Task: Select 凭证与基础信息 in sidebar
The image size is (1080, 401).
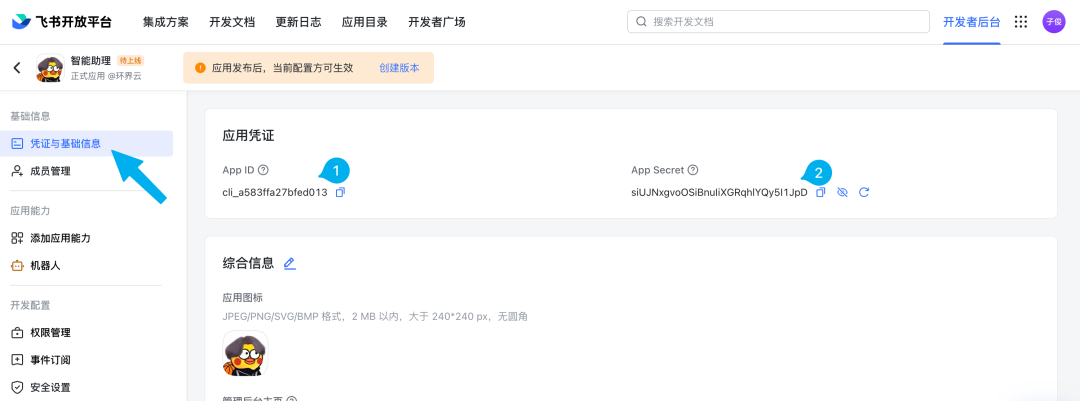Action: click(86, 143)
